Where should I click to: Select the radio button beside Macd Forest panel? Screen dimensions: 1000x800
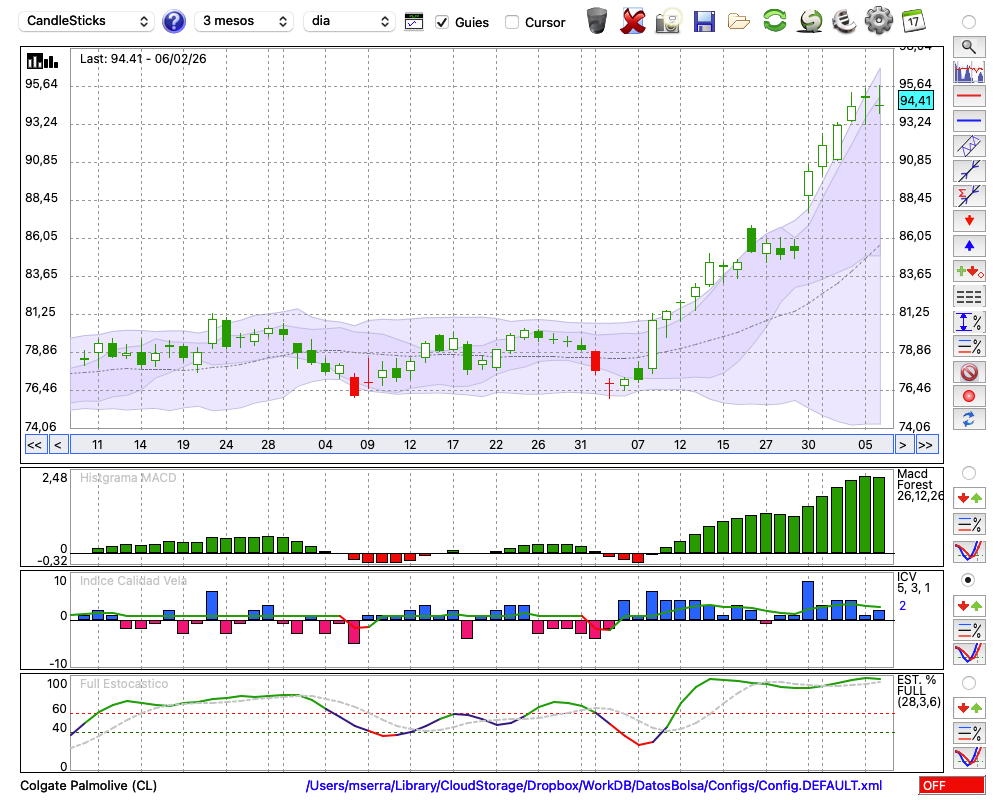[x=968, y=472]
